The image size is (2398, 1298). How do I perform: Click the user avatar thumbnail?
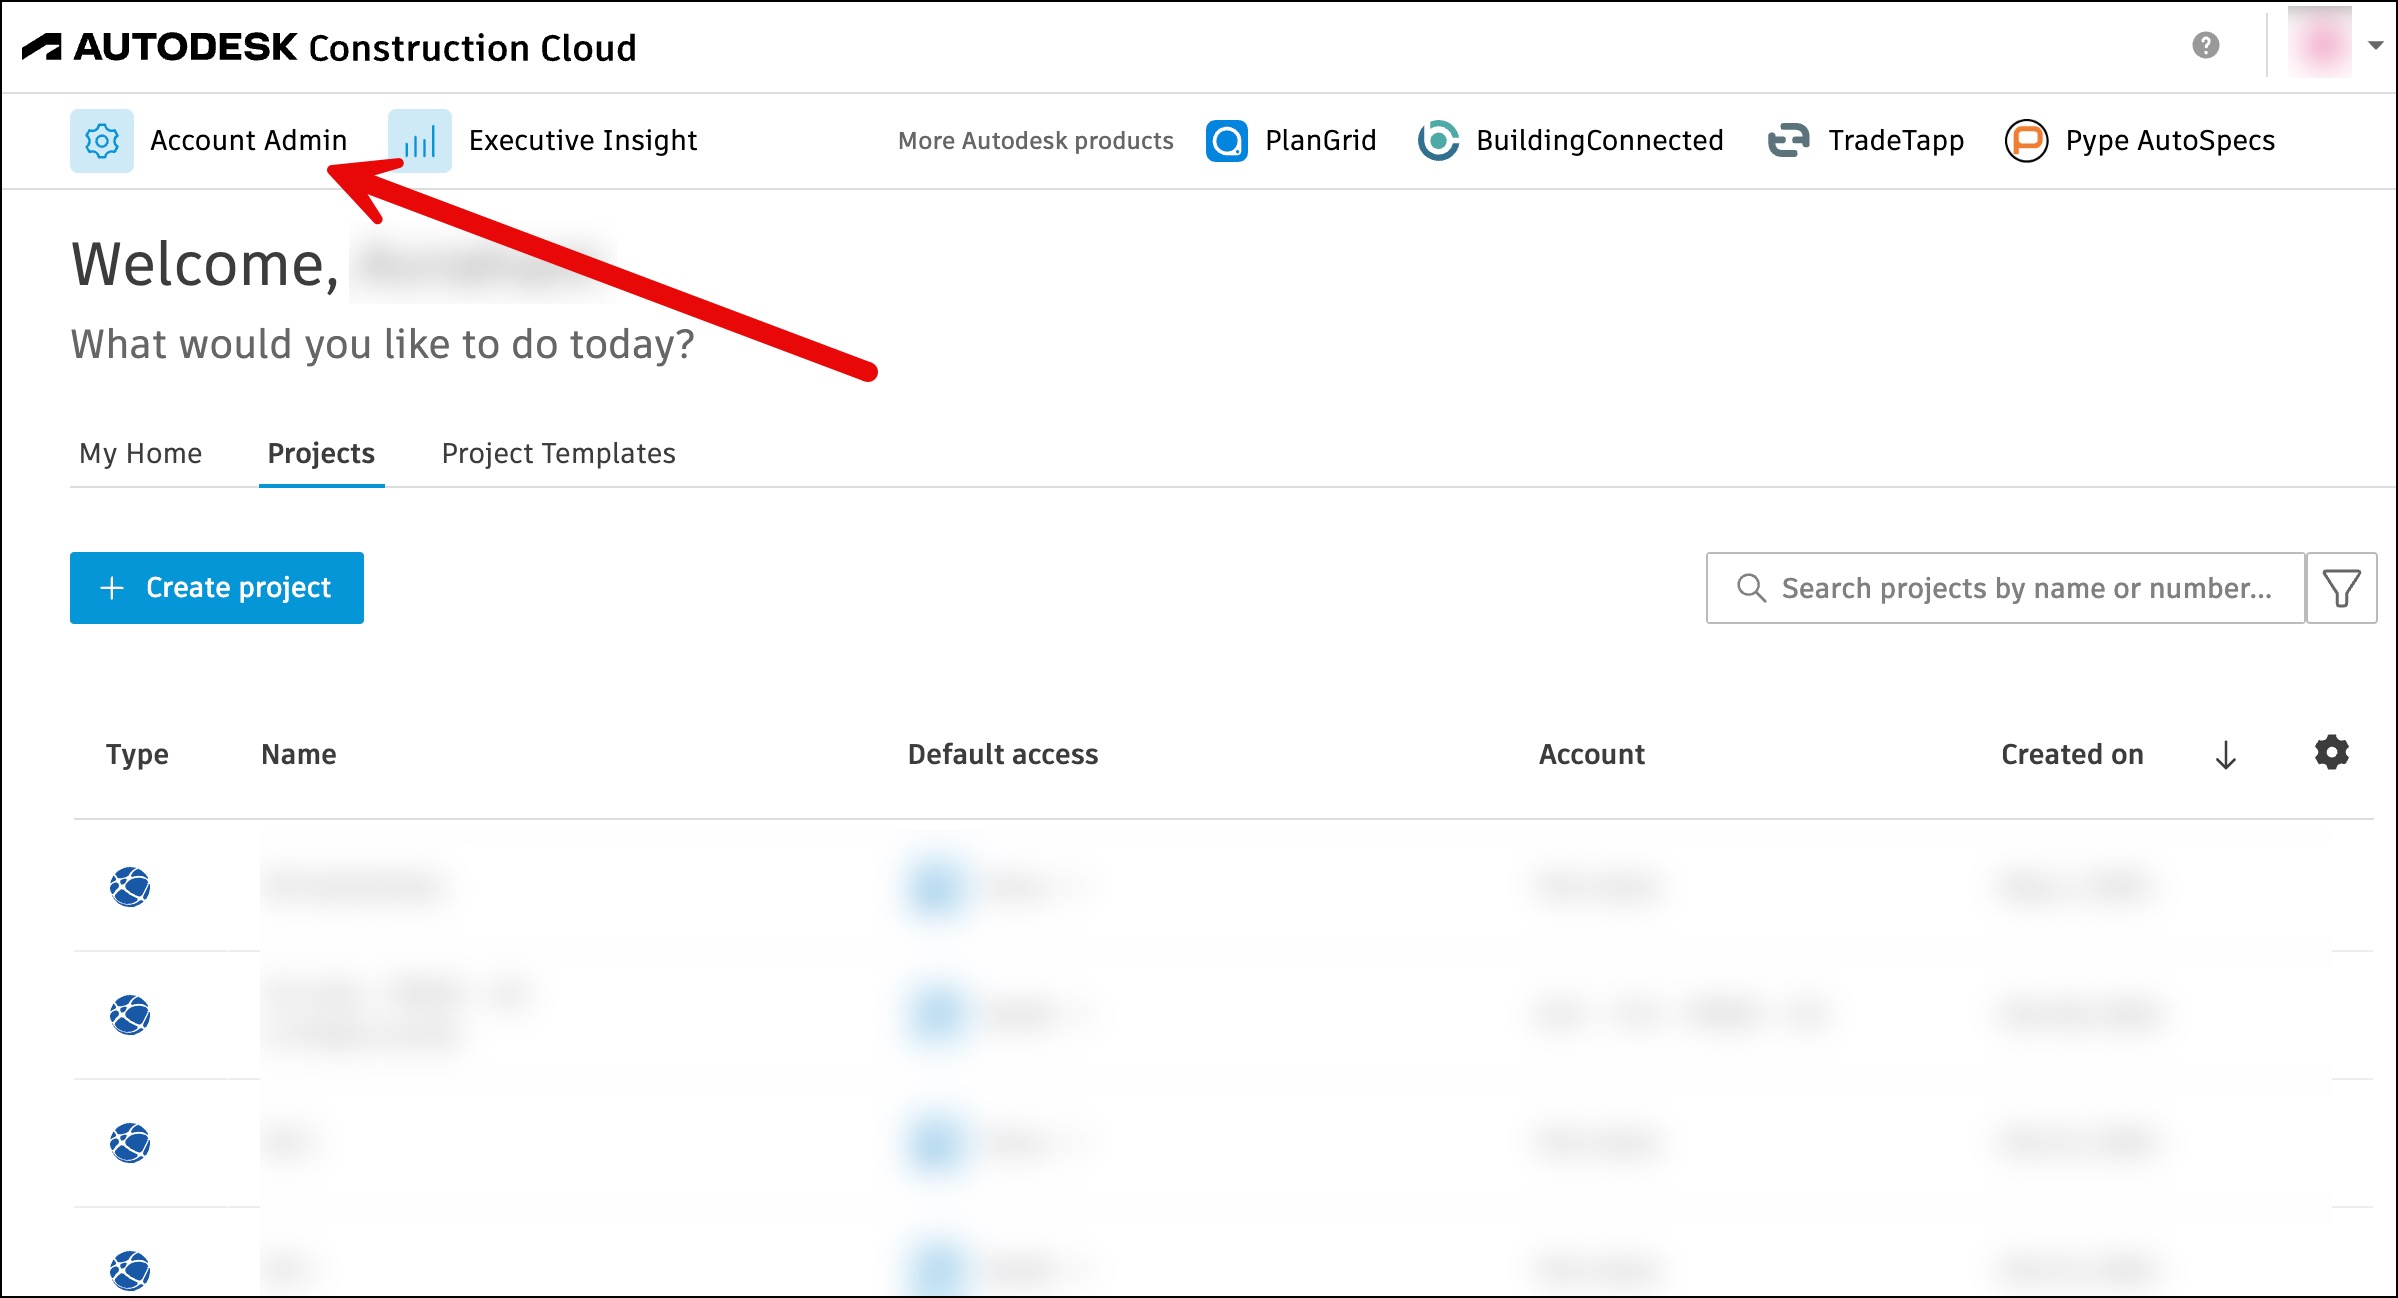tap(2320, 44)
